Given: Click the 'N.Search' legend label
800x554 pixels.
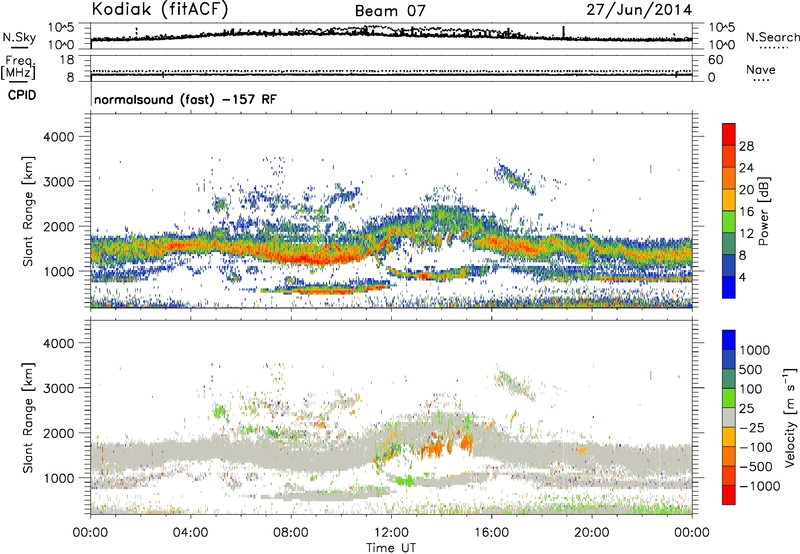Looking at the screenshot, I should pos(772,37).
